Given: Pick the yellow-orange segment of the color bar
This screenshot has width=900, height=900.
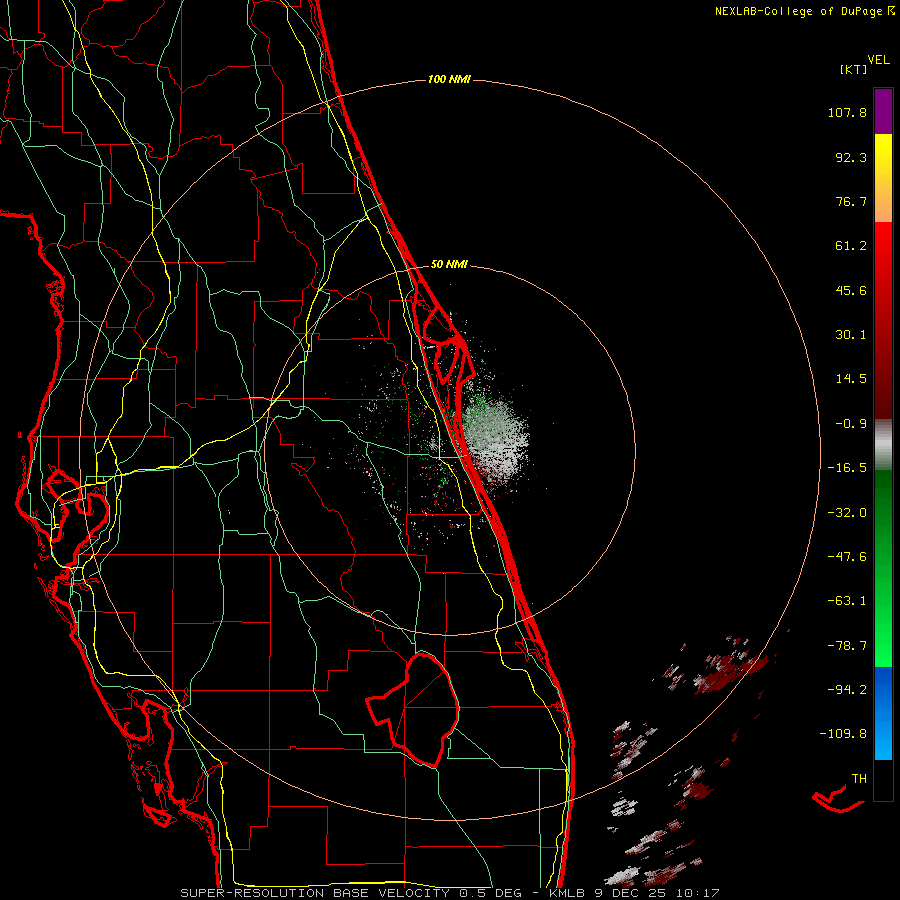Looking at the screenshot, I should tap(883, 178).
